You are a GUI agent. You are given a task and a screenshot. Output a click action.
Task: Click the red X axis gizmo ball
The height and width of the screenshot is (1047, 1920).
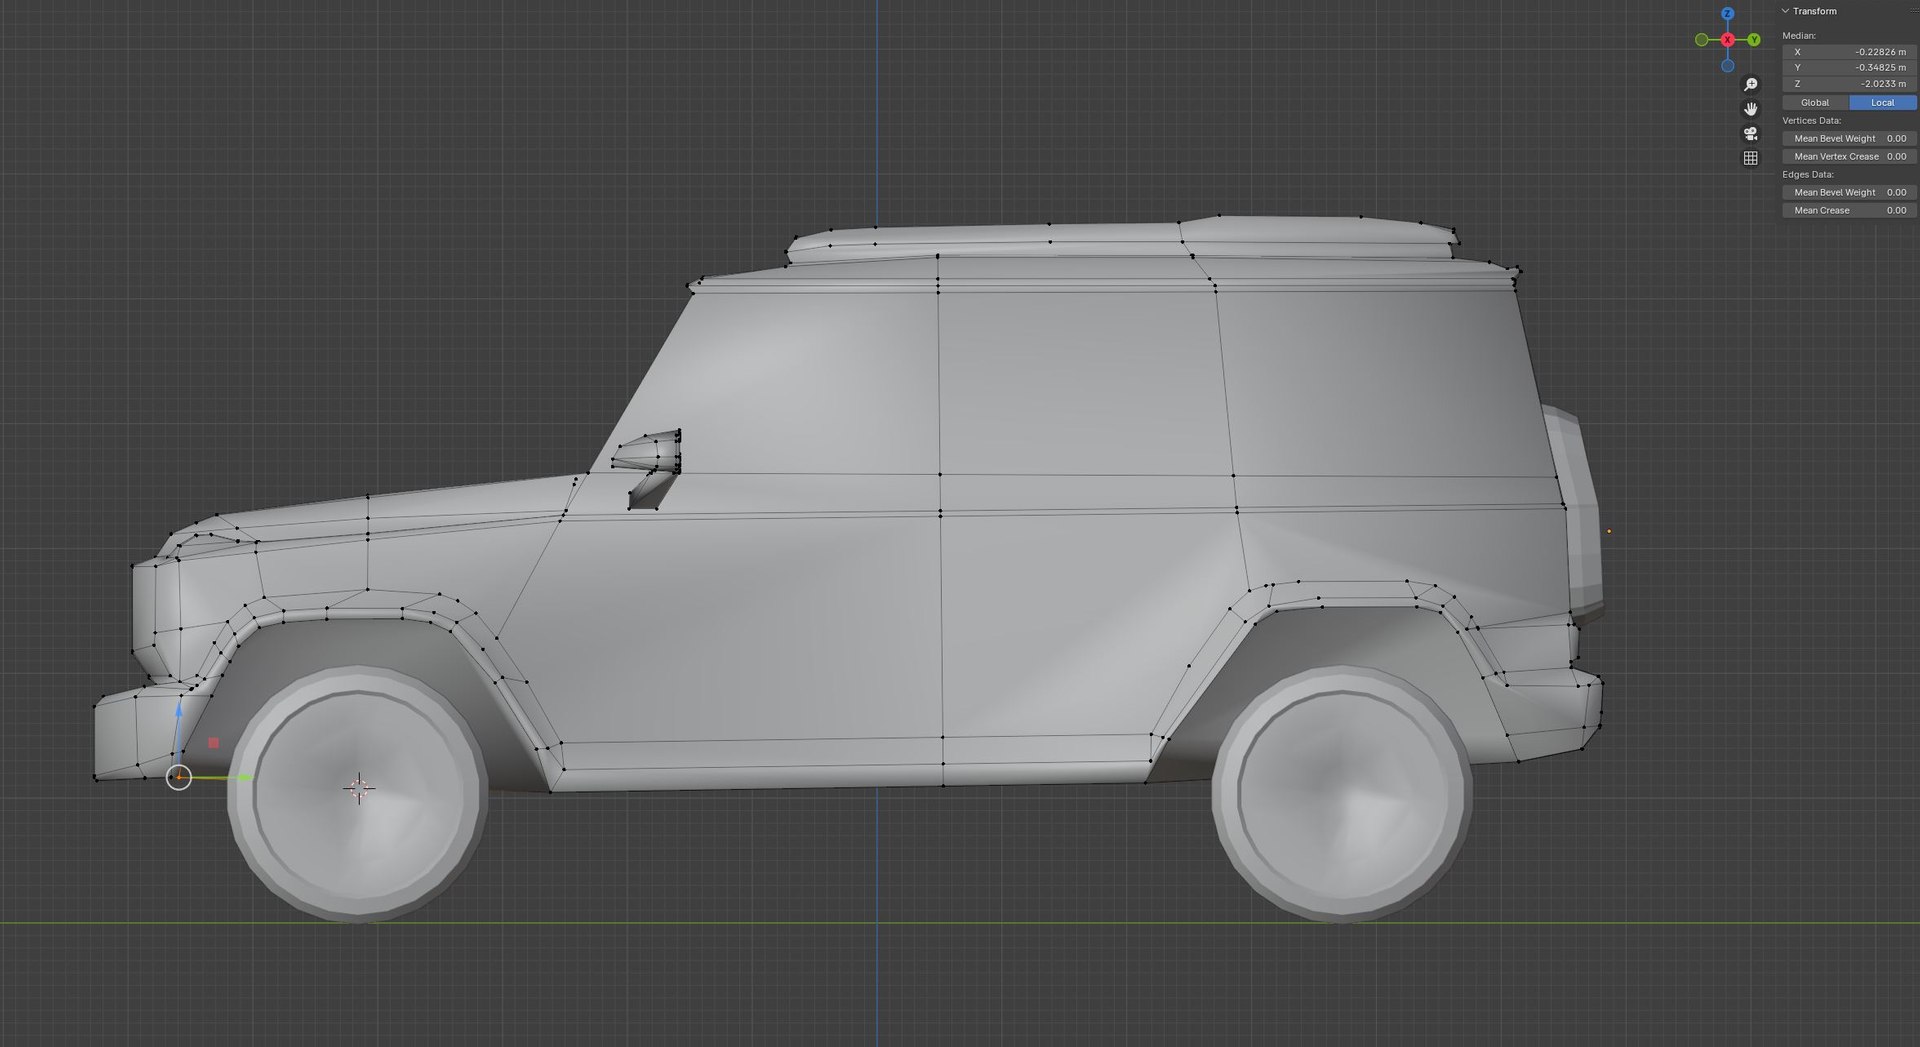[1727, 40]
